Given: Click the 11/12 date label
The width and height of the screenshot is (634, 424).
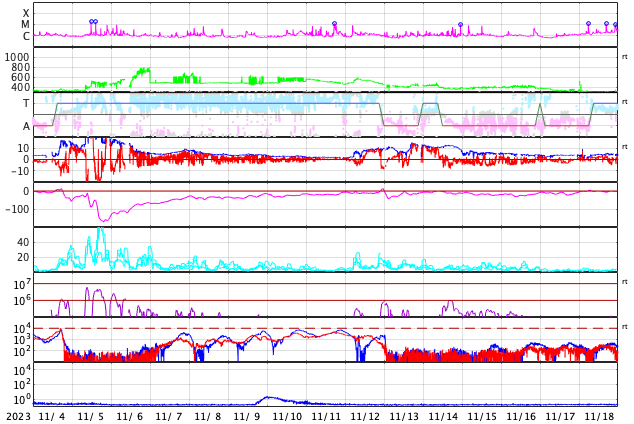Looking at the screenshot, I should click(365, 416).
